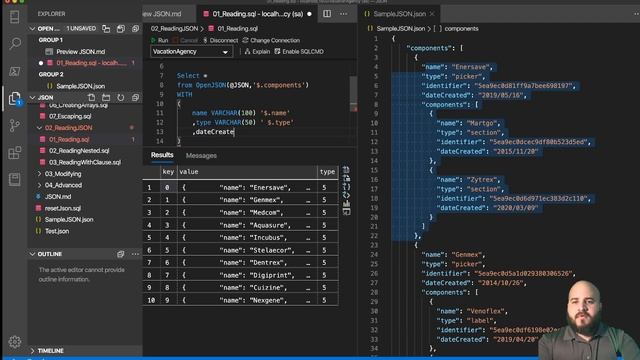This screenshot has height=360, width=640.
Task: Split the SQL editor to the right
Action: 327,14
